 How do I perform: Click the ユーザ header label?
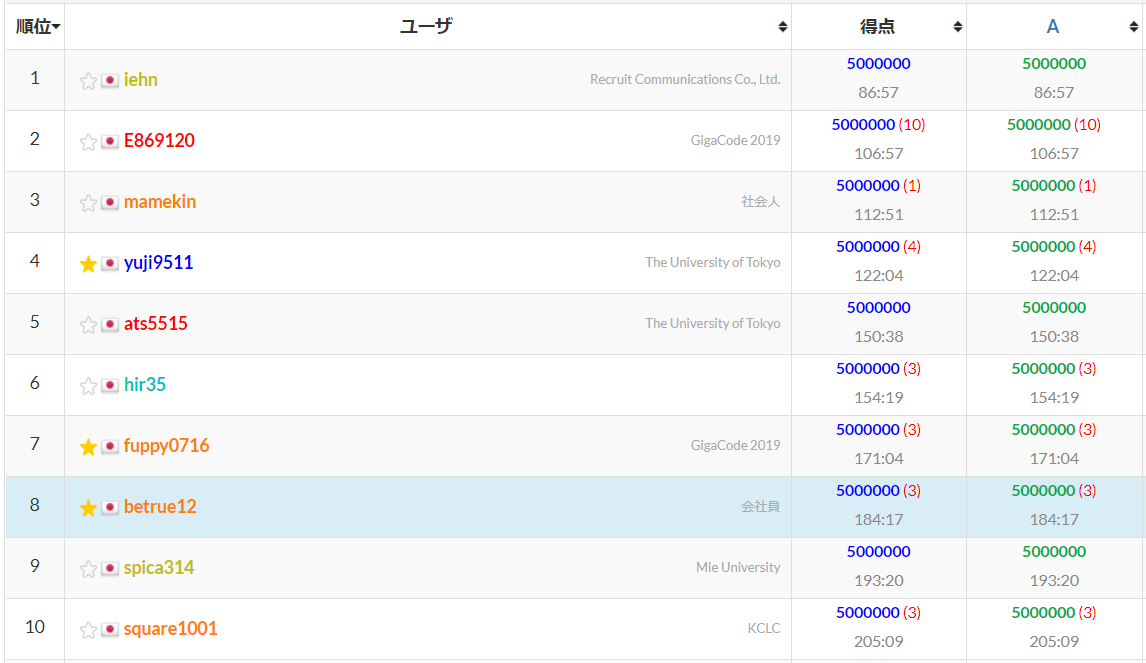(x=426, y=27)
